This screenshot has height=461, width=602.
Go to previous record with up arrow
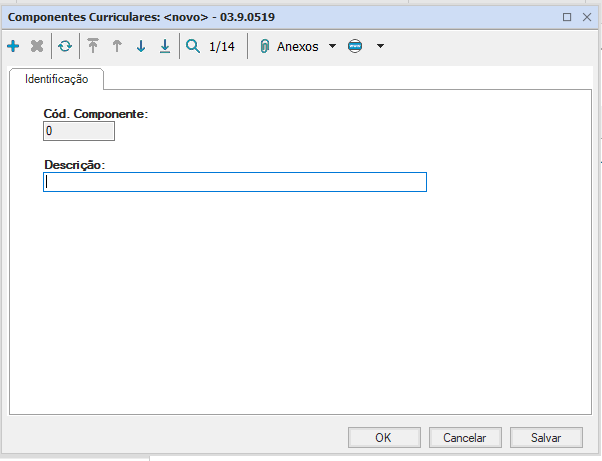(117, 46)
